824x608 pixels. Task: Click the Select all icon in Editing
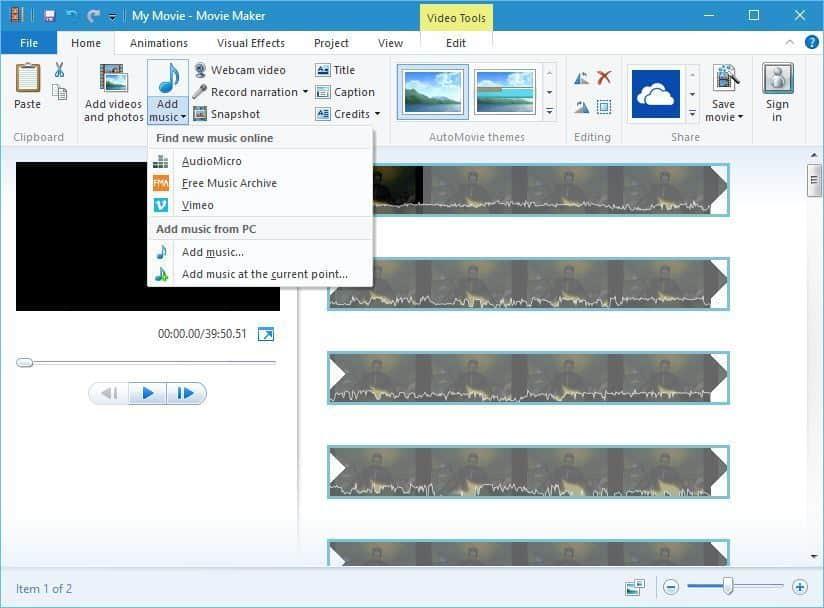click(x=604, y=107)
